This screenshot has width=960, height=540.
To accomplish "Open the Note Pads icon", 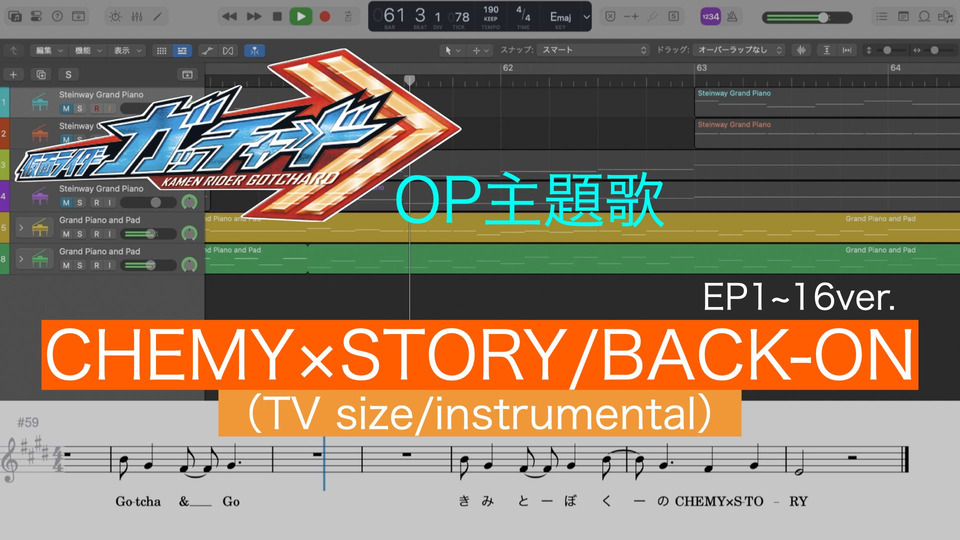I will click(x=903, y=17).
